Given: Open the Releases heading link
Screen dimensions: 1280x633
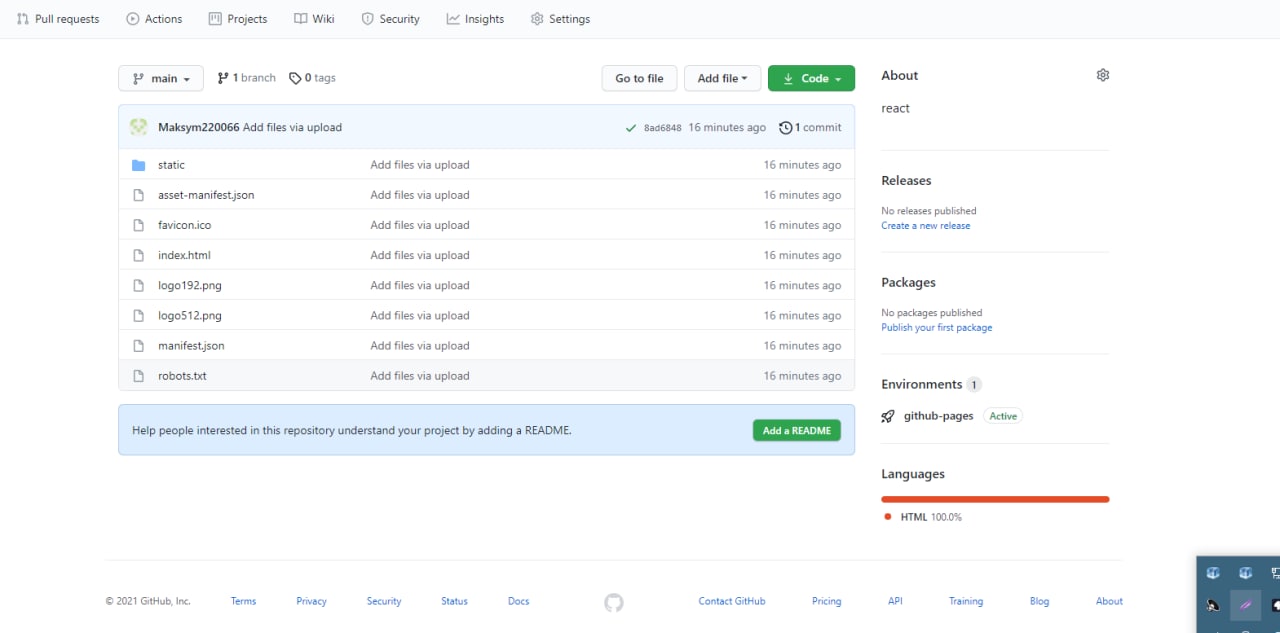Looking at the screenshot, I should pos(906,181).
